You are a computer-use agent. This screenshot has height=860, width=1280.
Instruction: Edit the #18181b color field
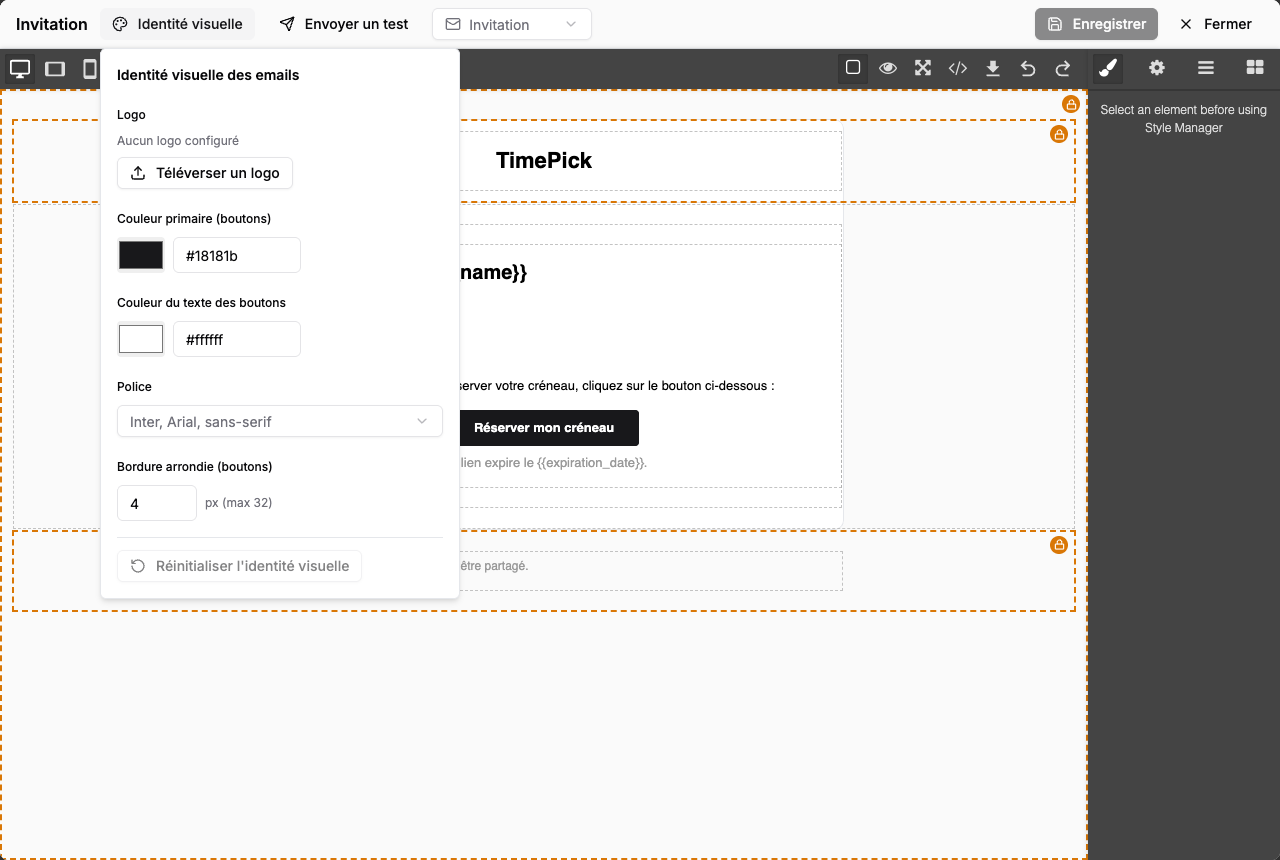click(237, 255)
